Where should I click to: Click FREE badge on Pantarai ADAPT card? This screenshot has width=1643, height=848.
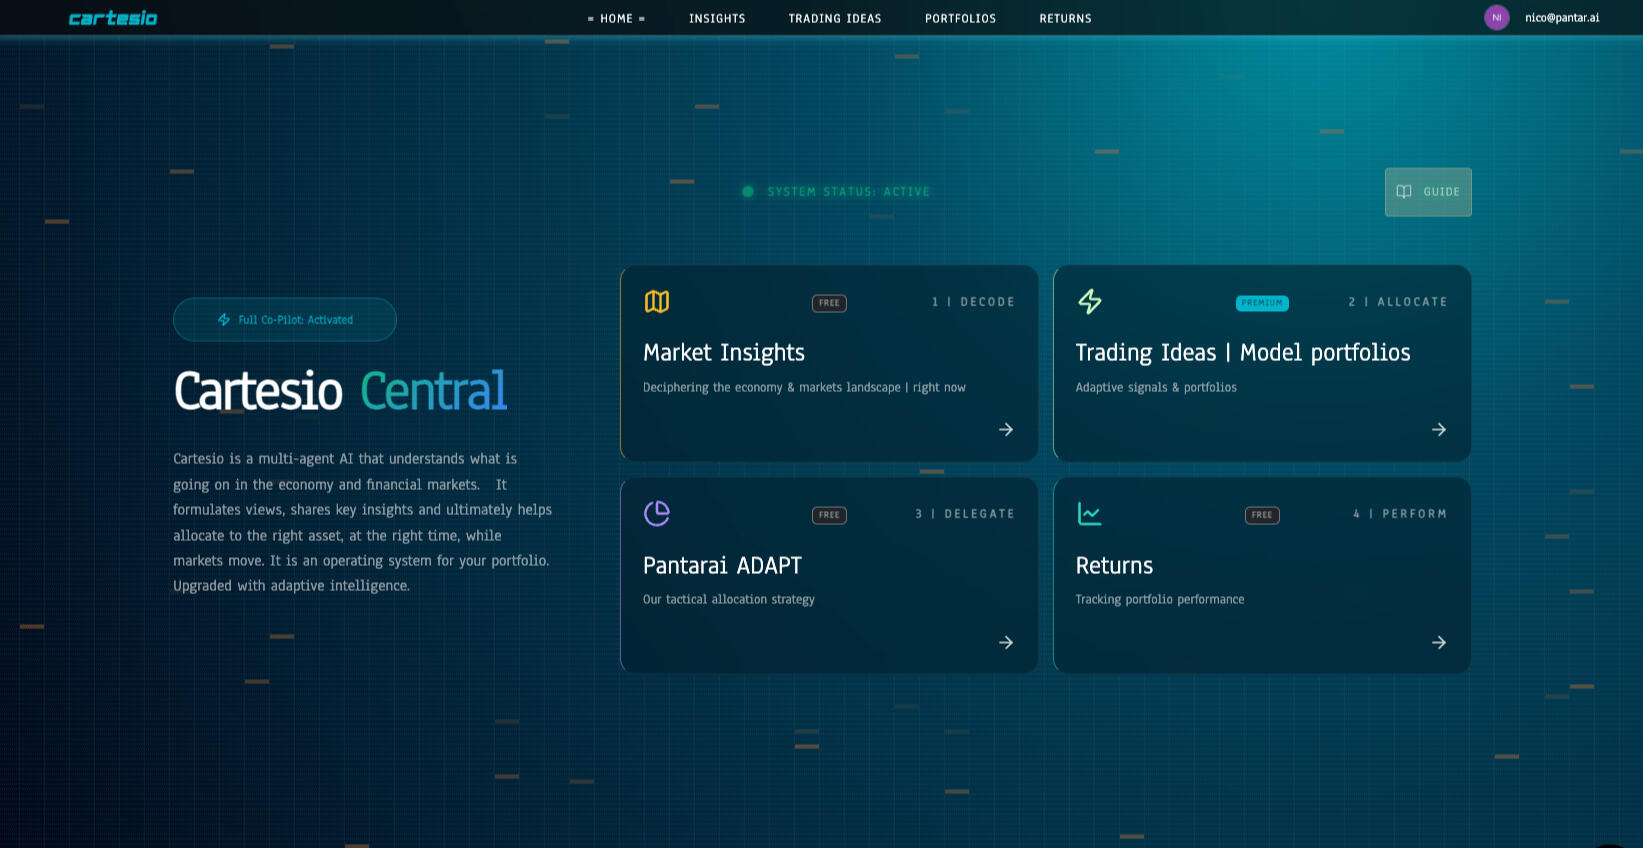829,515
